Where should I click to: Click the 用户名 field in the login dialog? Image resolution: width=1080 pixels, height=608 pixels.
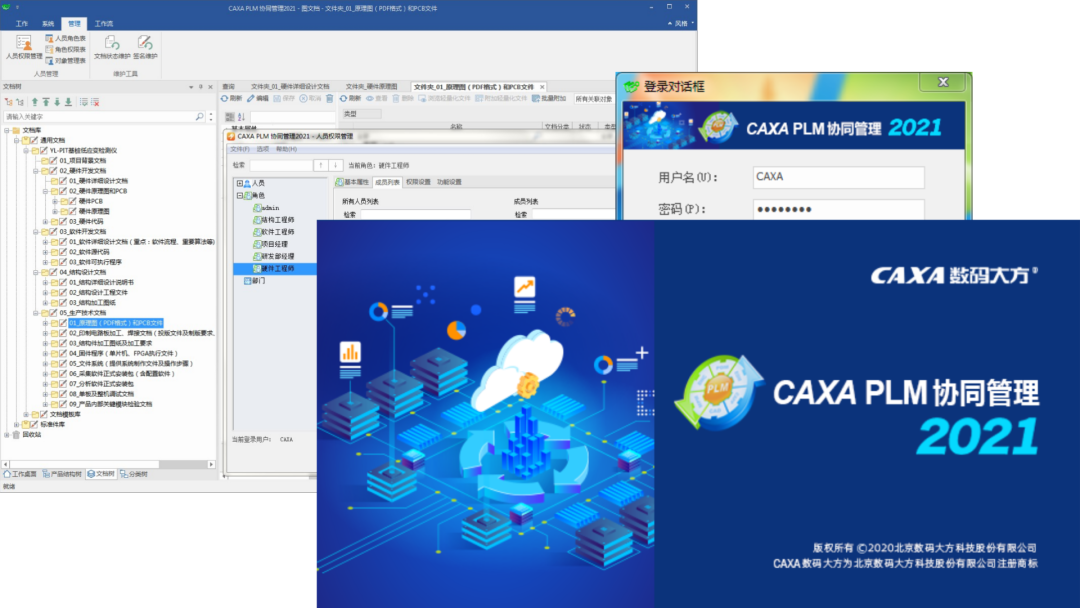pos(838,177)
